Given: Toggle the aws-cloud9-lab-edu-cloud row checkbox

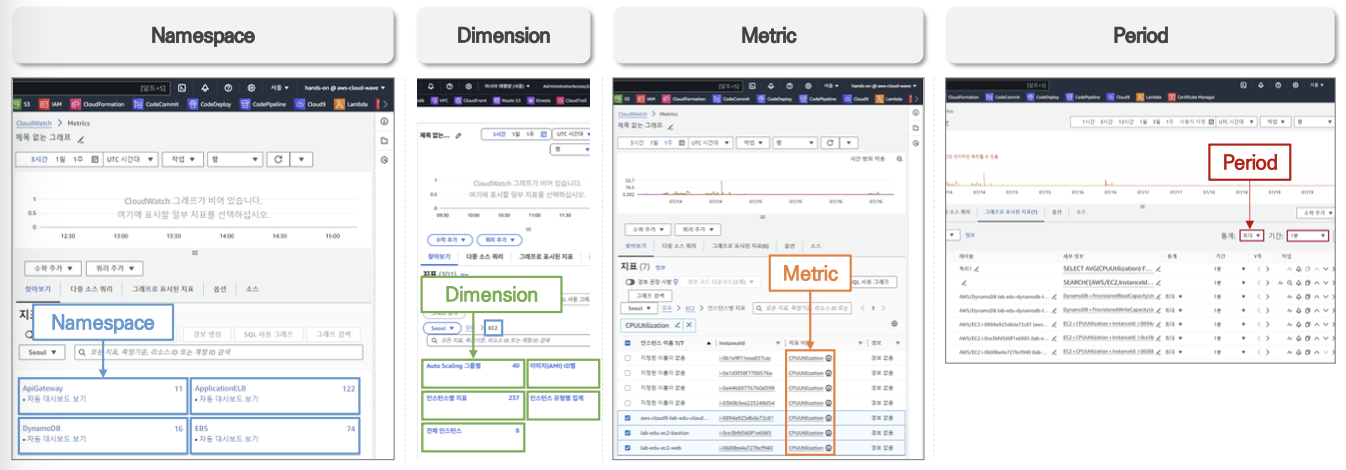Looking at the screenshot, I should tap(627, 417).
